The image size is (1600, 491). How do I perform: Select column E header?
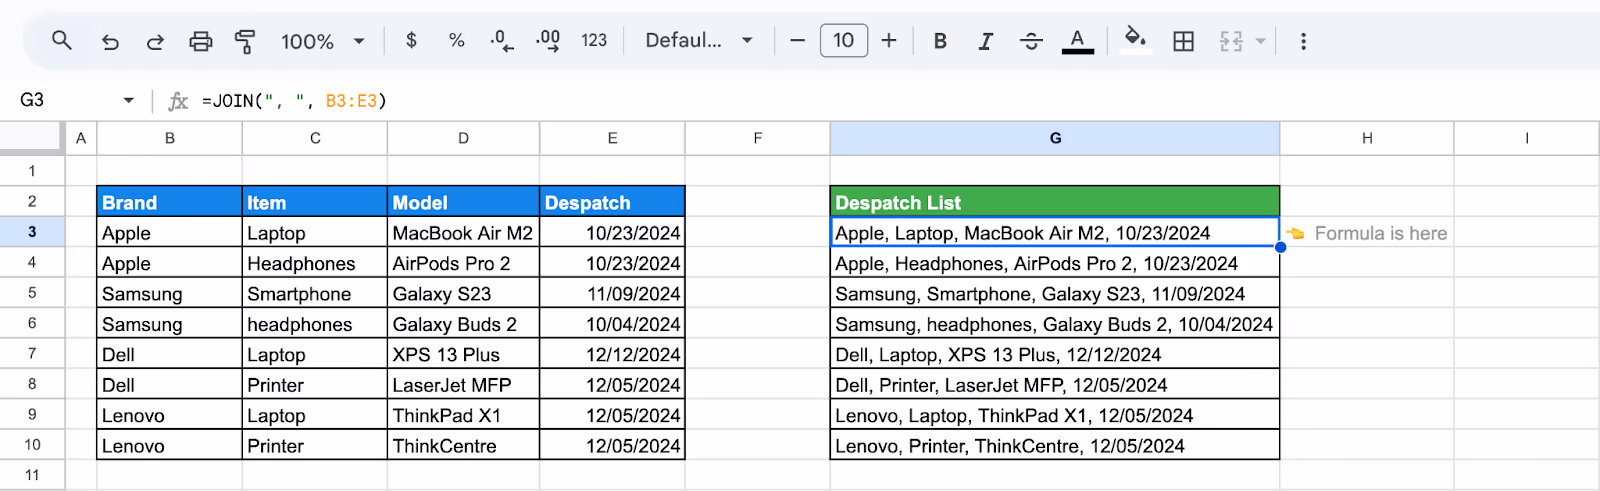point(612,138)
